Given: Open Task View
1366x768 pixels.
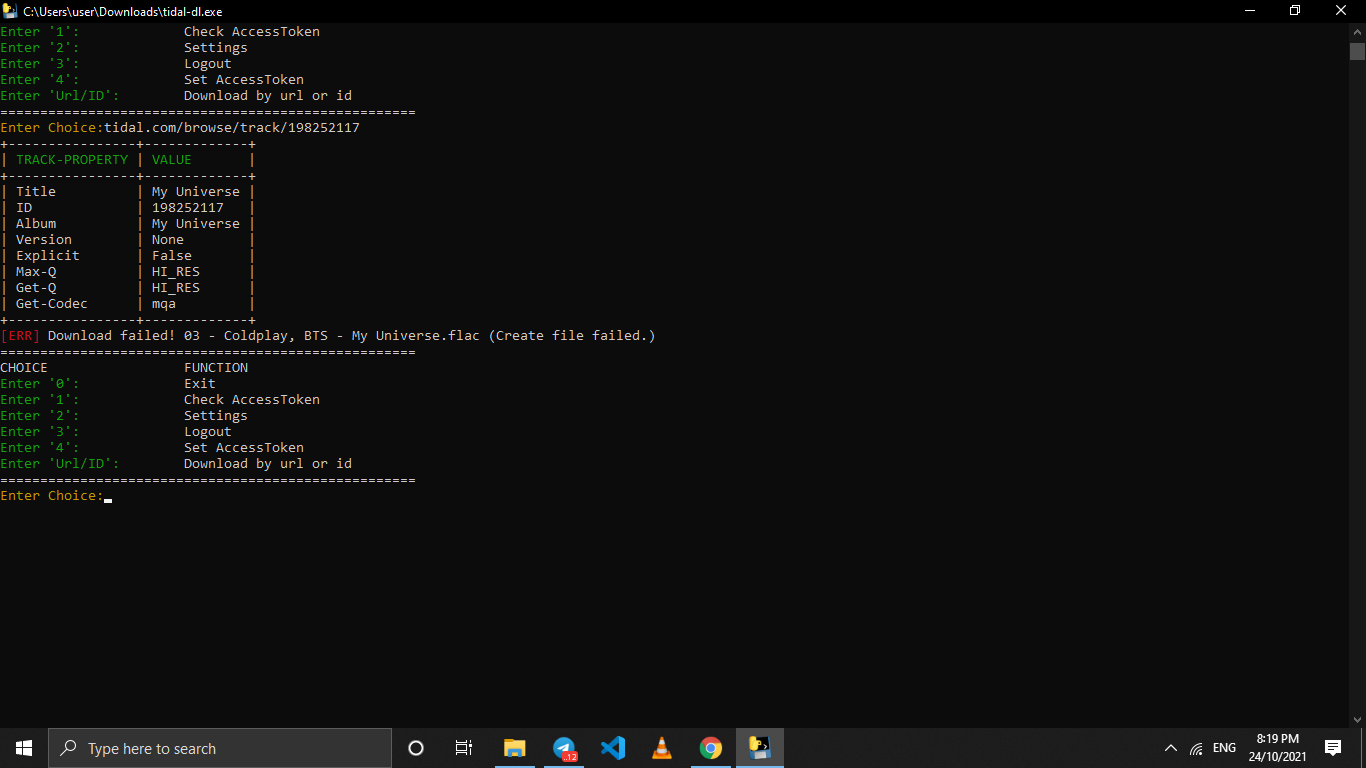Looking at the screenshot, I should tap(463, 747).
